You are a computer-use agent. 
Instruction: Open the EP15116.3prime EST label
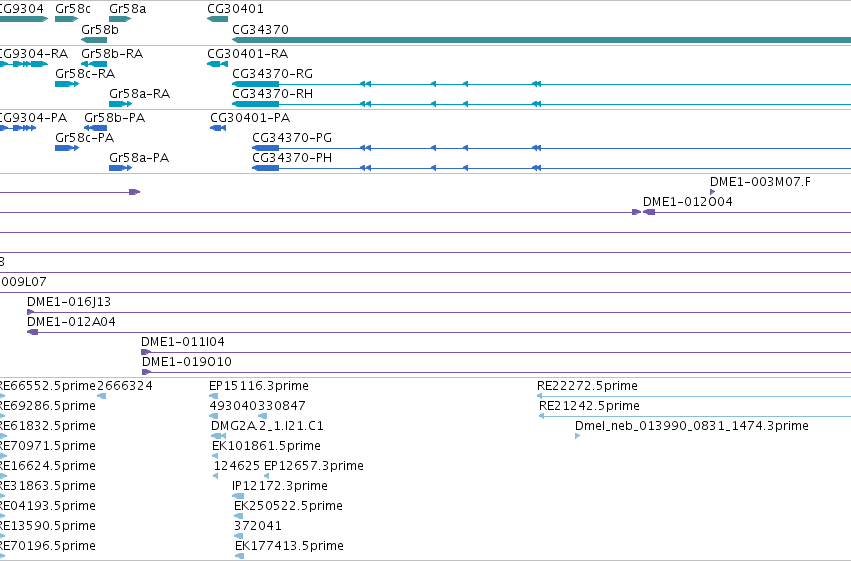(x=259, y=386)
